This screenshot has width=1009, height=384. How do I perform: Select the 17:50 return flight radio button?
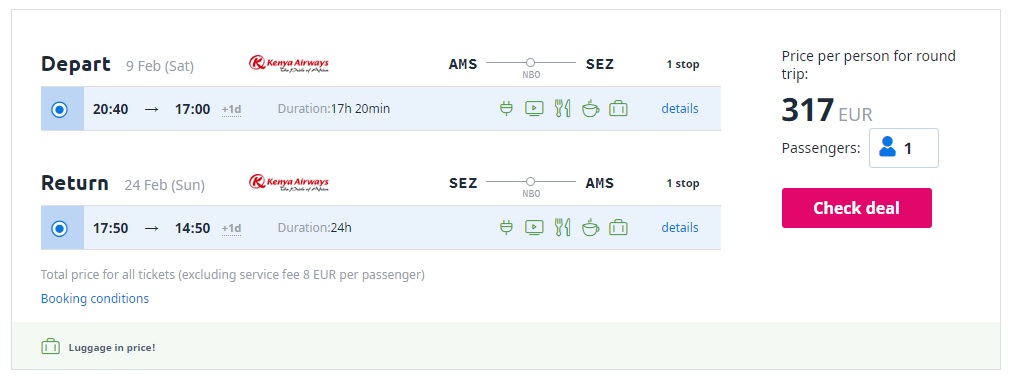[x=60, y=228]
